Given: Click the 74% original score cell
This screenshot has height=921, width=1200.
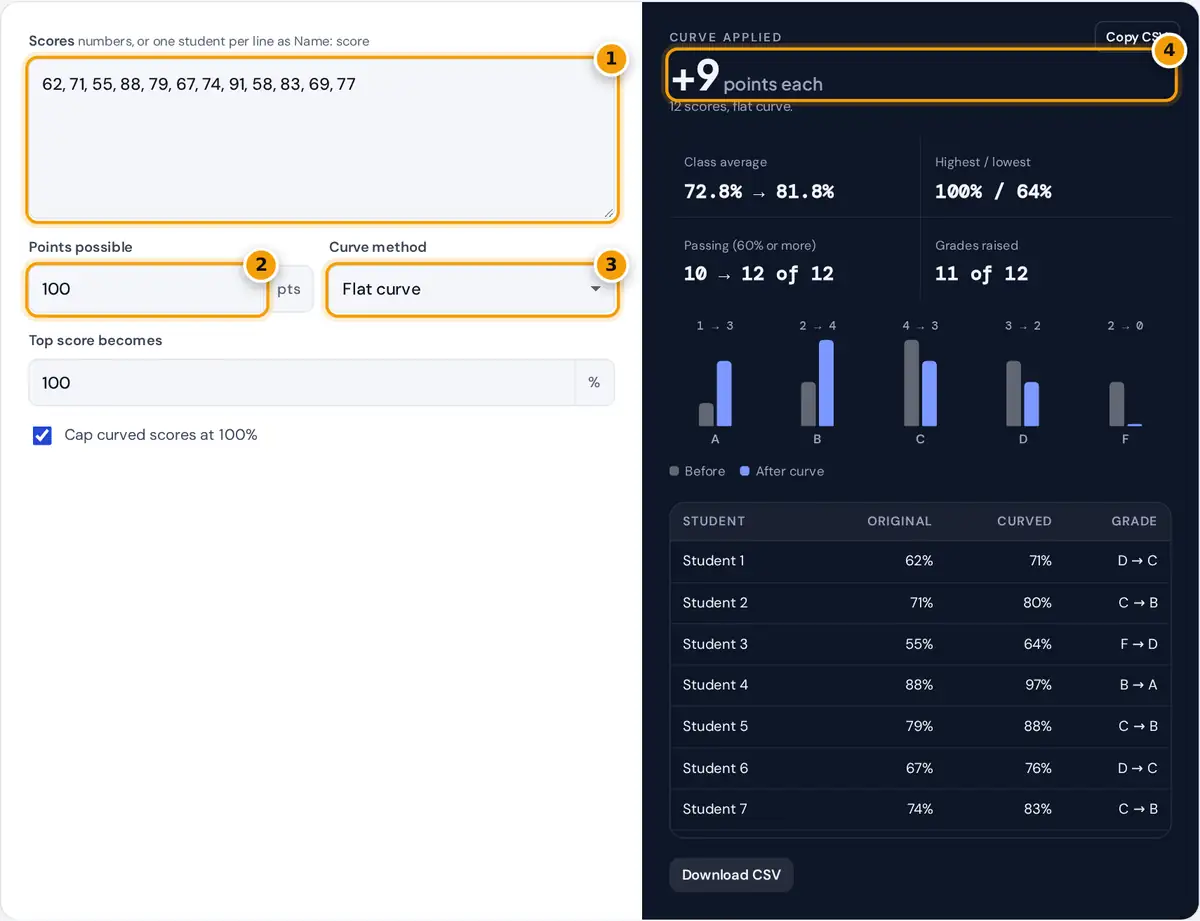Looking at the screenshot, I should (919, 809).
